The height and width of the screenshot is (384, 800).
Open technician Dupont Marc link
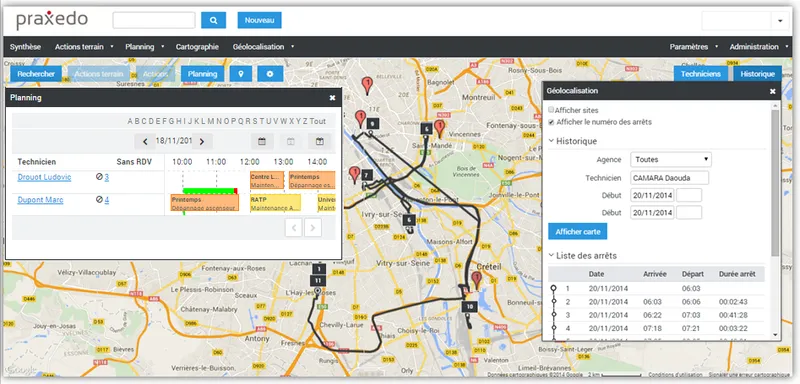pos(40,200)
